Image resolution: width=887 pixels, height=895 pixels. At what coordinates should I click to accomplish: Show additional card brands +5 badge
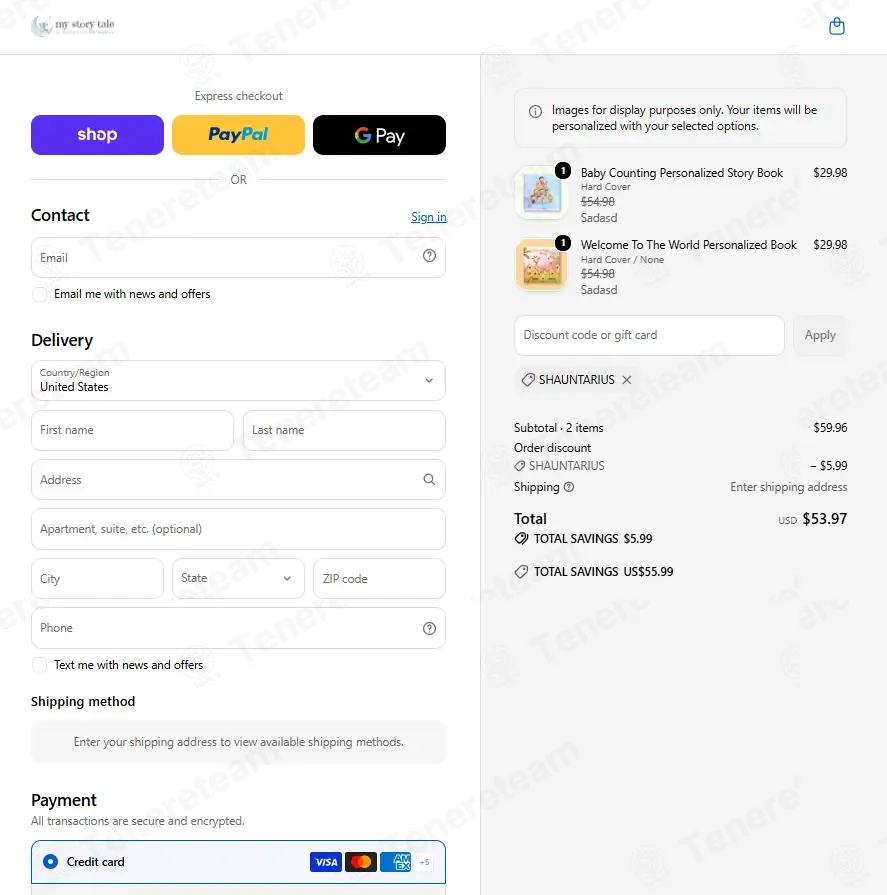pos(424,862)
